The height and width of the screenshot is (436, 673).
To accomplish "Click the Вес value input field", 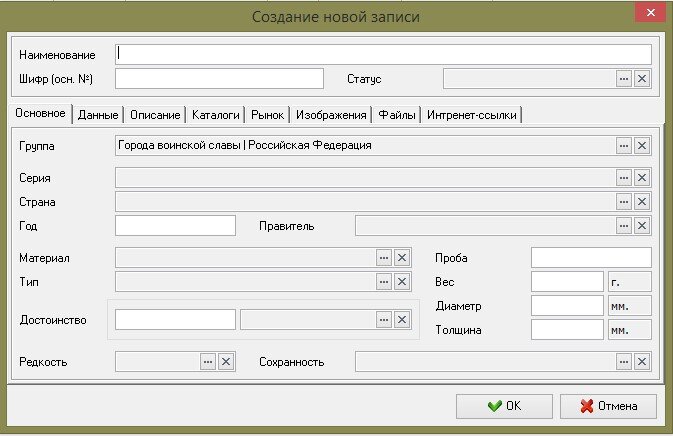I will point(567,282).
